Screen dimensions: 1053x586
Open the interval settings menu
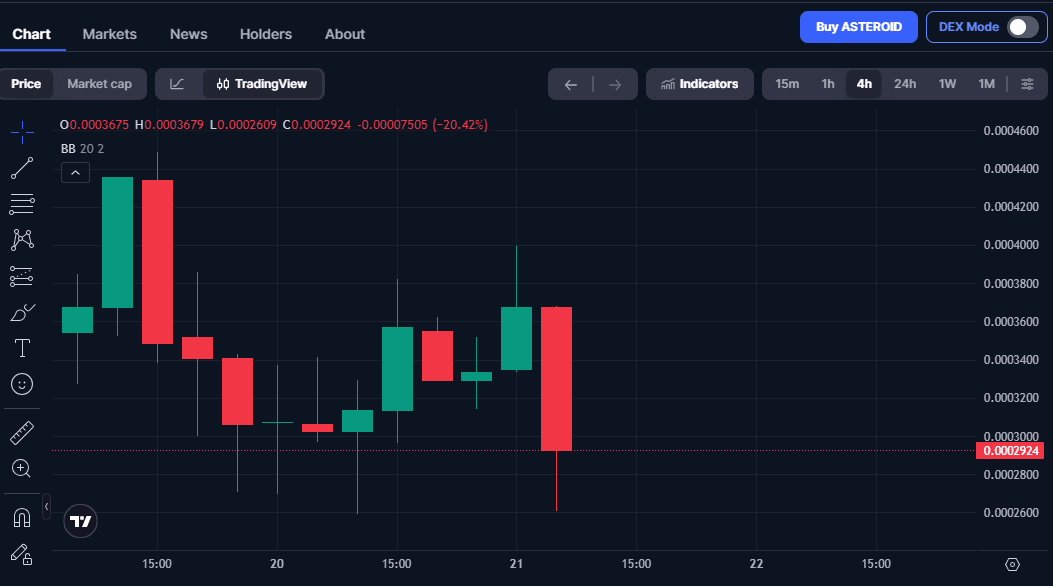[1026, 84]
